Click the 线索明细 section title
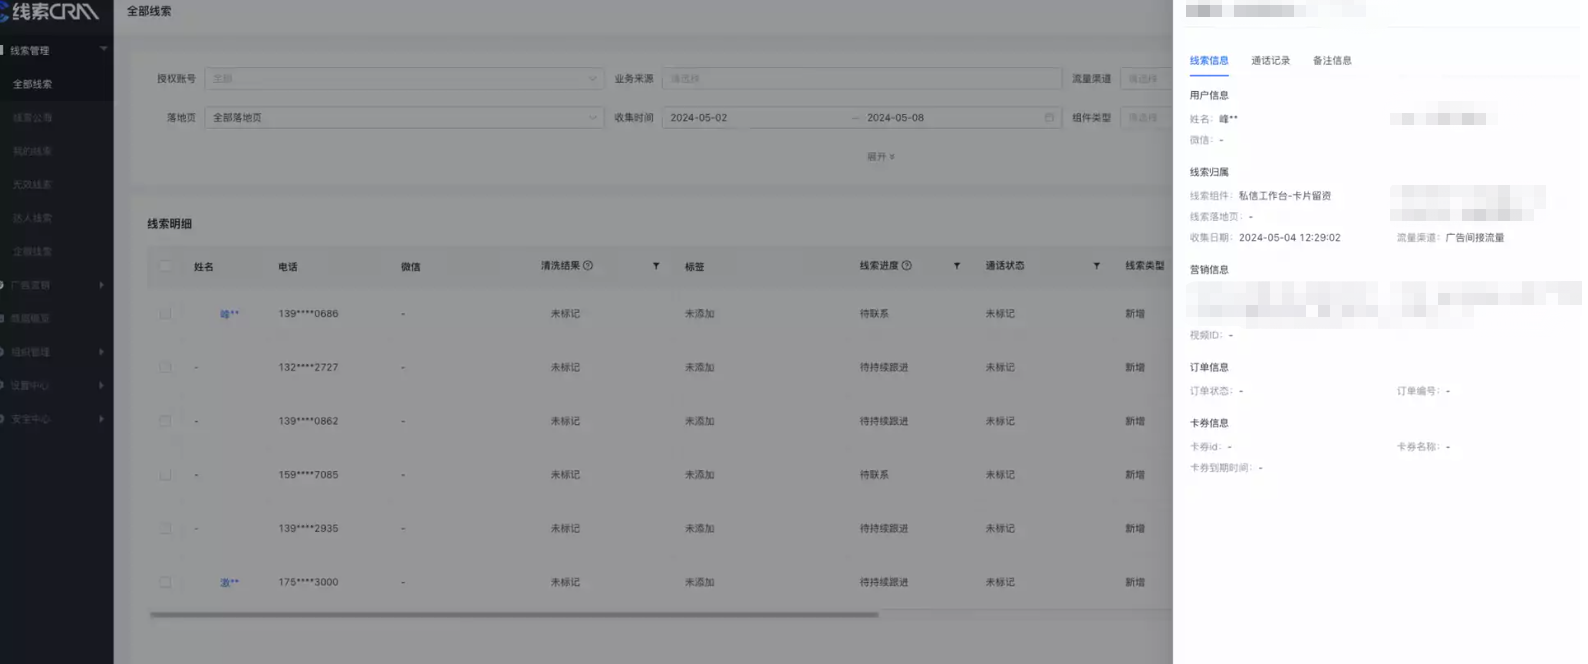This screenshot has width=1588, height=664. 170,224
